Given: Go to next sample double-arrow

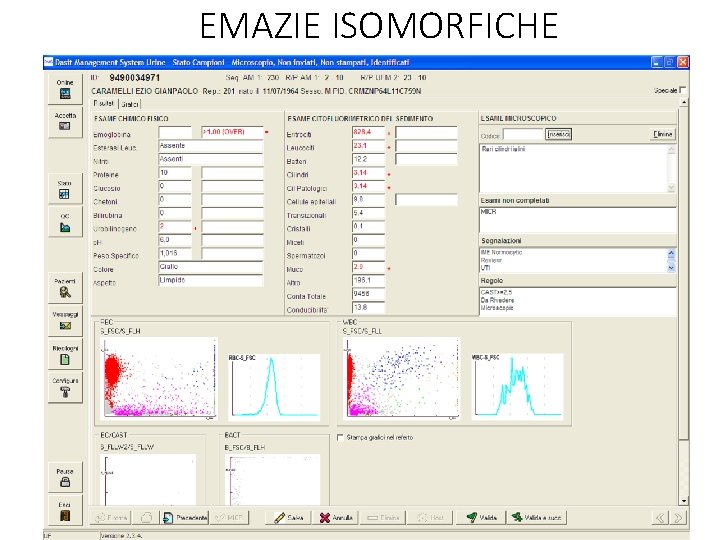Looking at the screenshot, I should [678, 518].
